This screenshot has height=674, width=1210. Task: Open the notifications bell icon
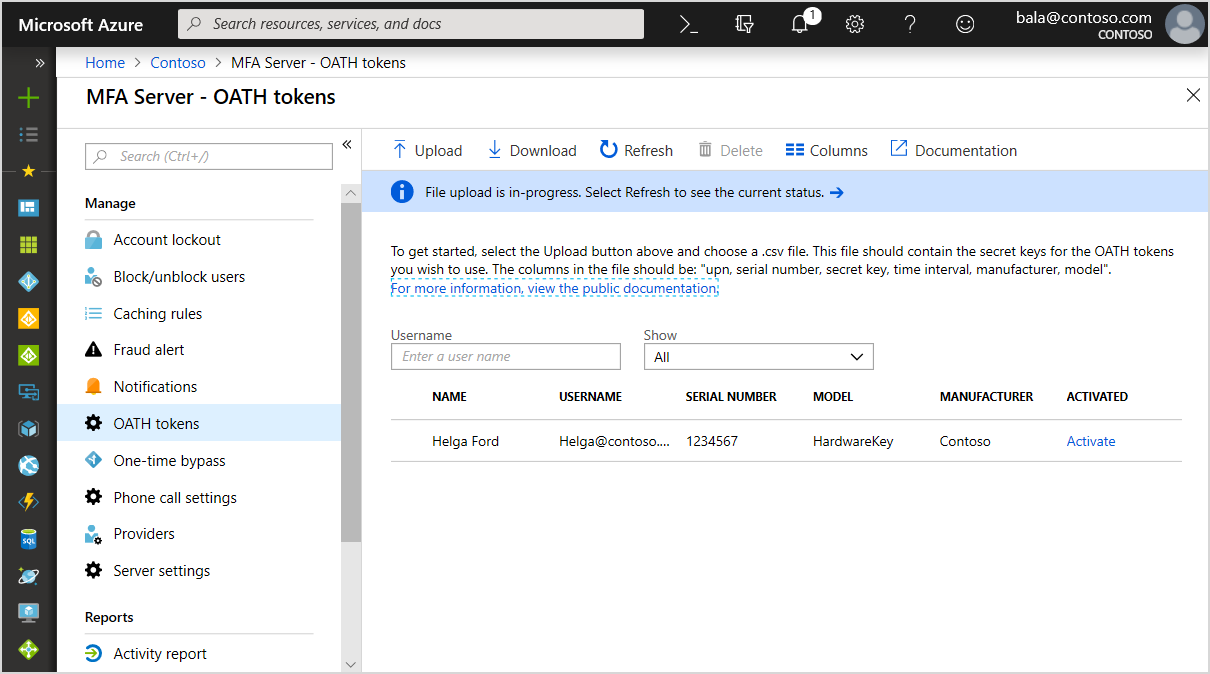click(x=800, y=24)
